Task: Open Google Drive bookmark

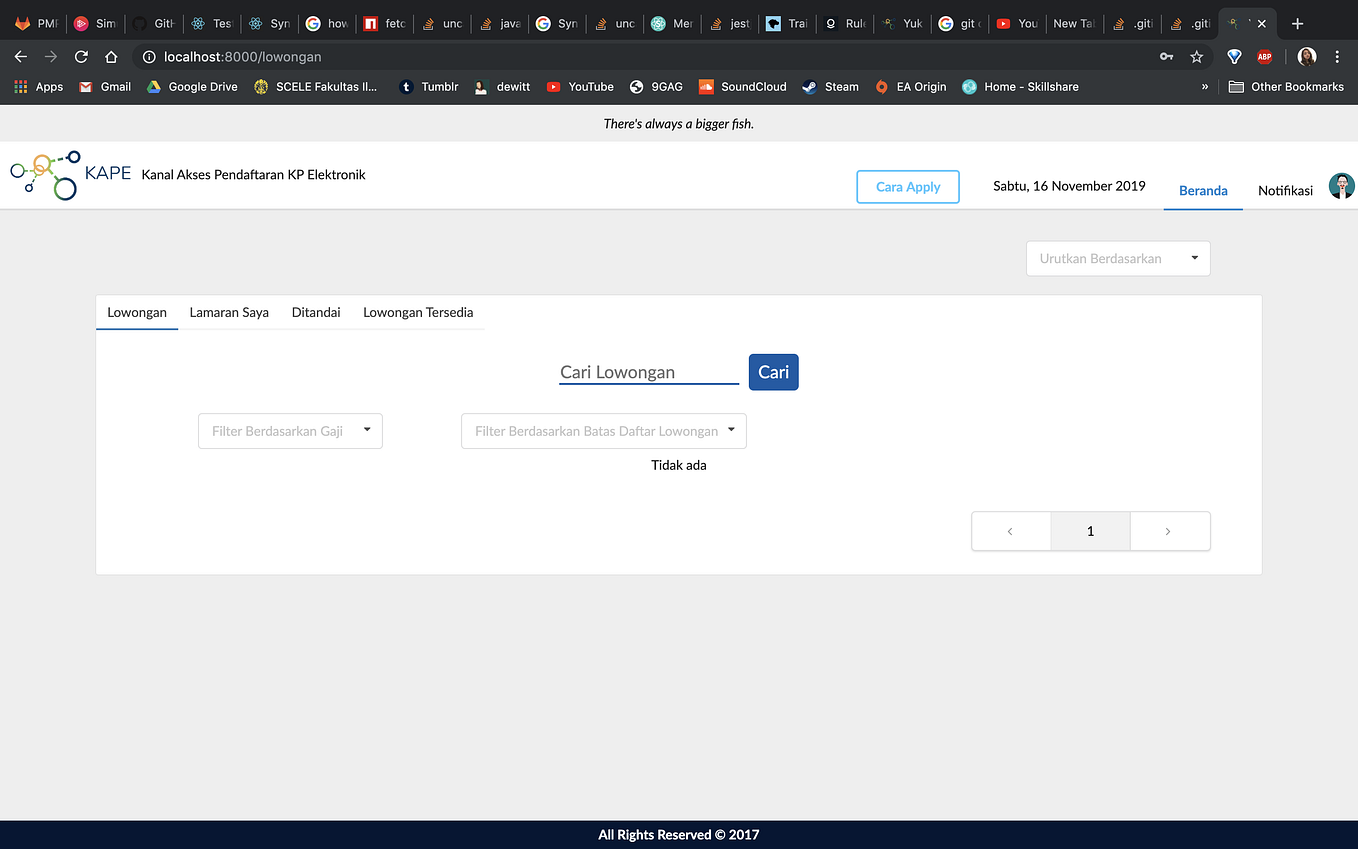Action: click(x=192, y=87)
